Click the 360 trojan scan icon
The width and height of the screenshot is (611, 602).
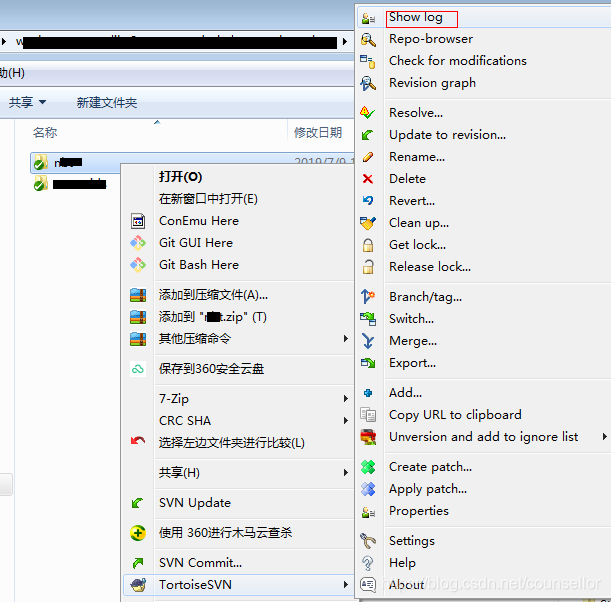(x=138, y=533)
